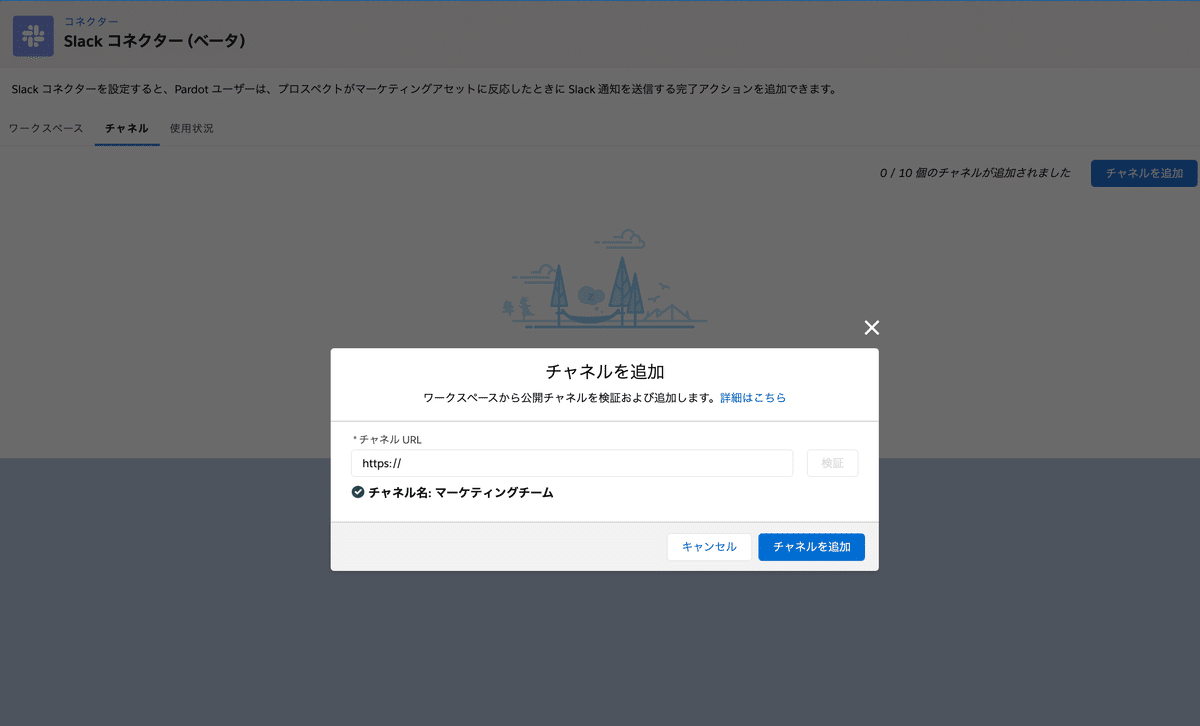Click the キャンセル button
The height and width of the screenshot is (726, 1200).
pos(709,547)
